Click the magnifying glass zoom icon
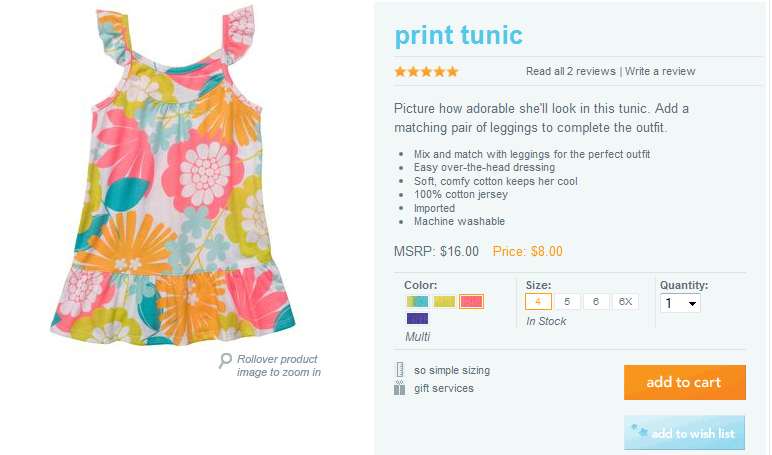The height and width of the screenshot is (455, 772). tap(226, 361)
